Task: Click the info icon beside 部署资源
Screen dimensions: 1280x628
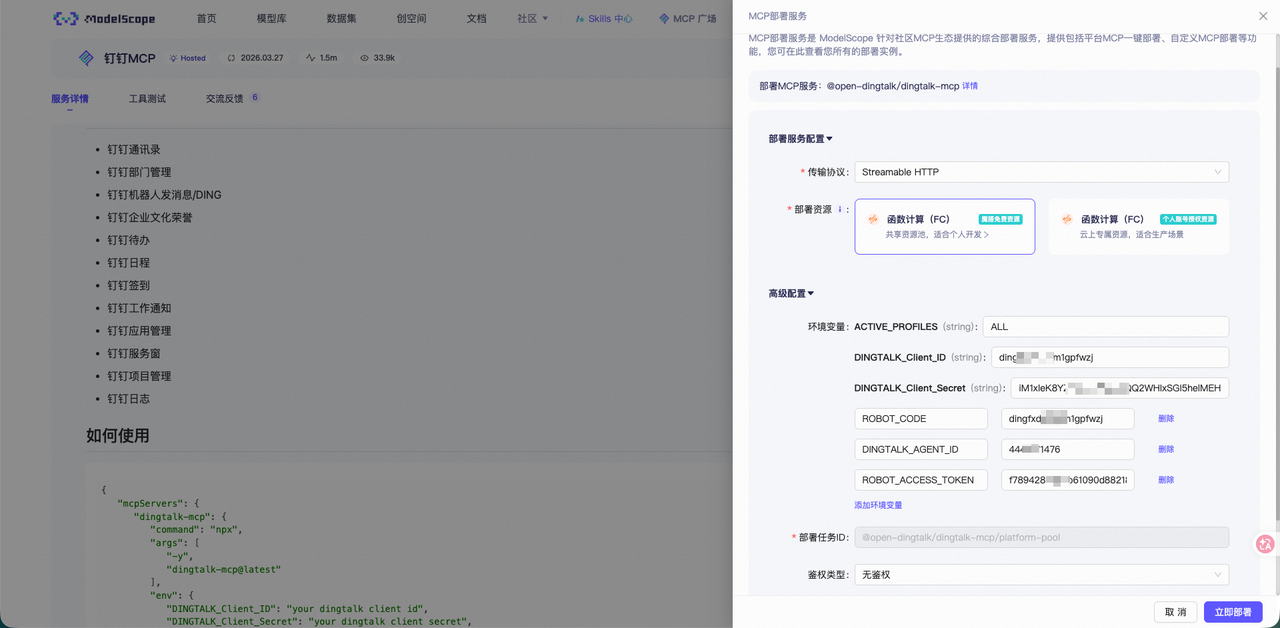Action: pyautogui.click(x=840, y=210)
